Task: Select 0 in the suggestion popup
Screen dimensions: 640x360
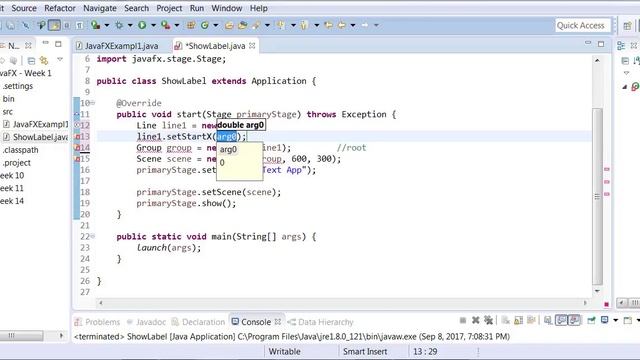Action: 222,162
